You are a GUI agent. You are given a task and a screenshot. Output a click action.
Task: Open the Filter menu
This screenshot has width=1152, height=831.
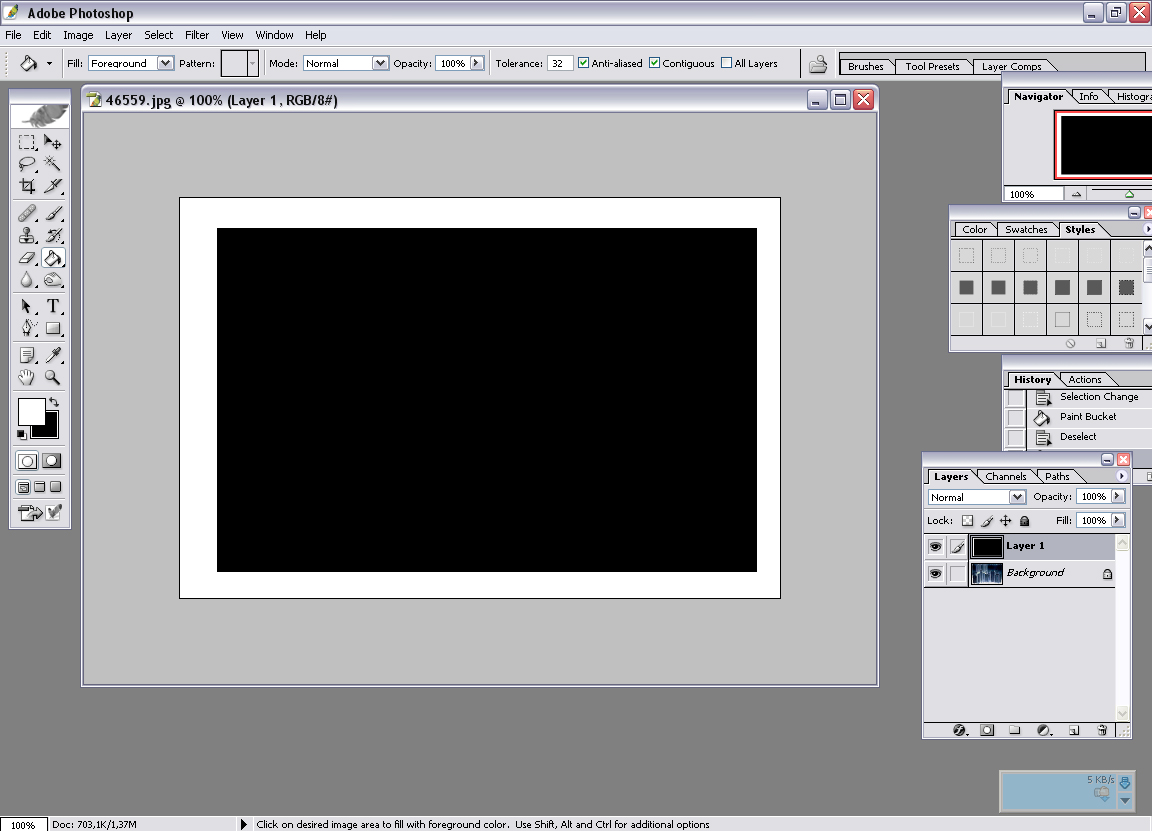tap(197, 35)
